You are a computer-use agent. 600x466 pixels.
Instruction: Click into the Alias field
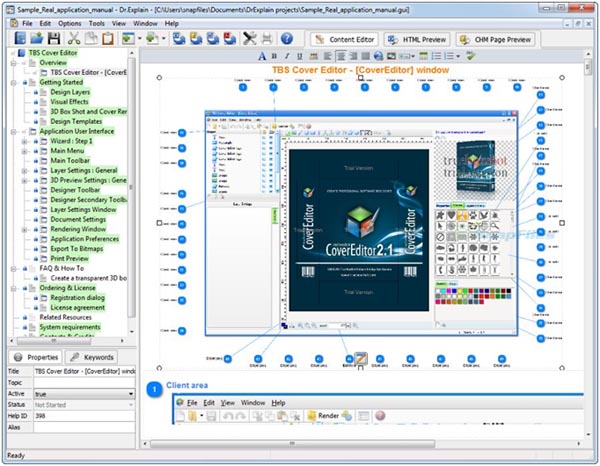coord(85,427)
